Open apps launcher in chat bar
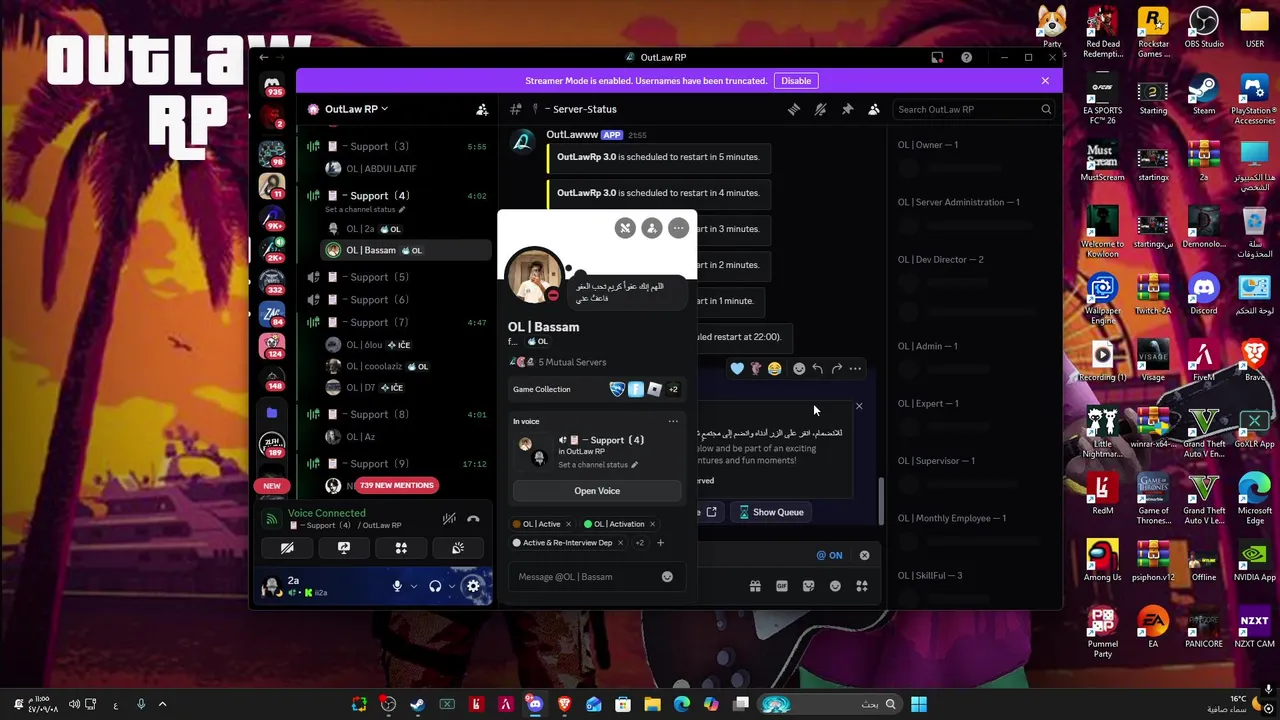 (x=862, y=586)
